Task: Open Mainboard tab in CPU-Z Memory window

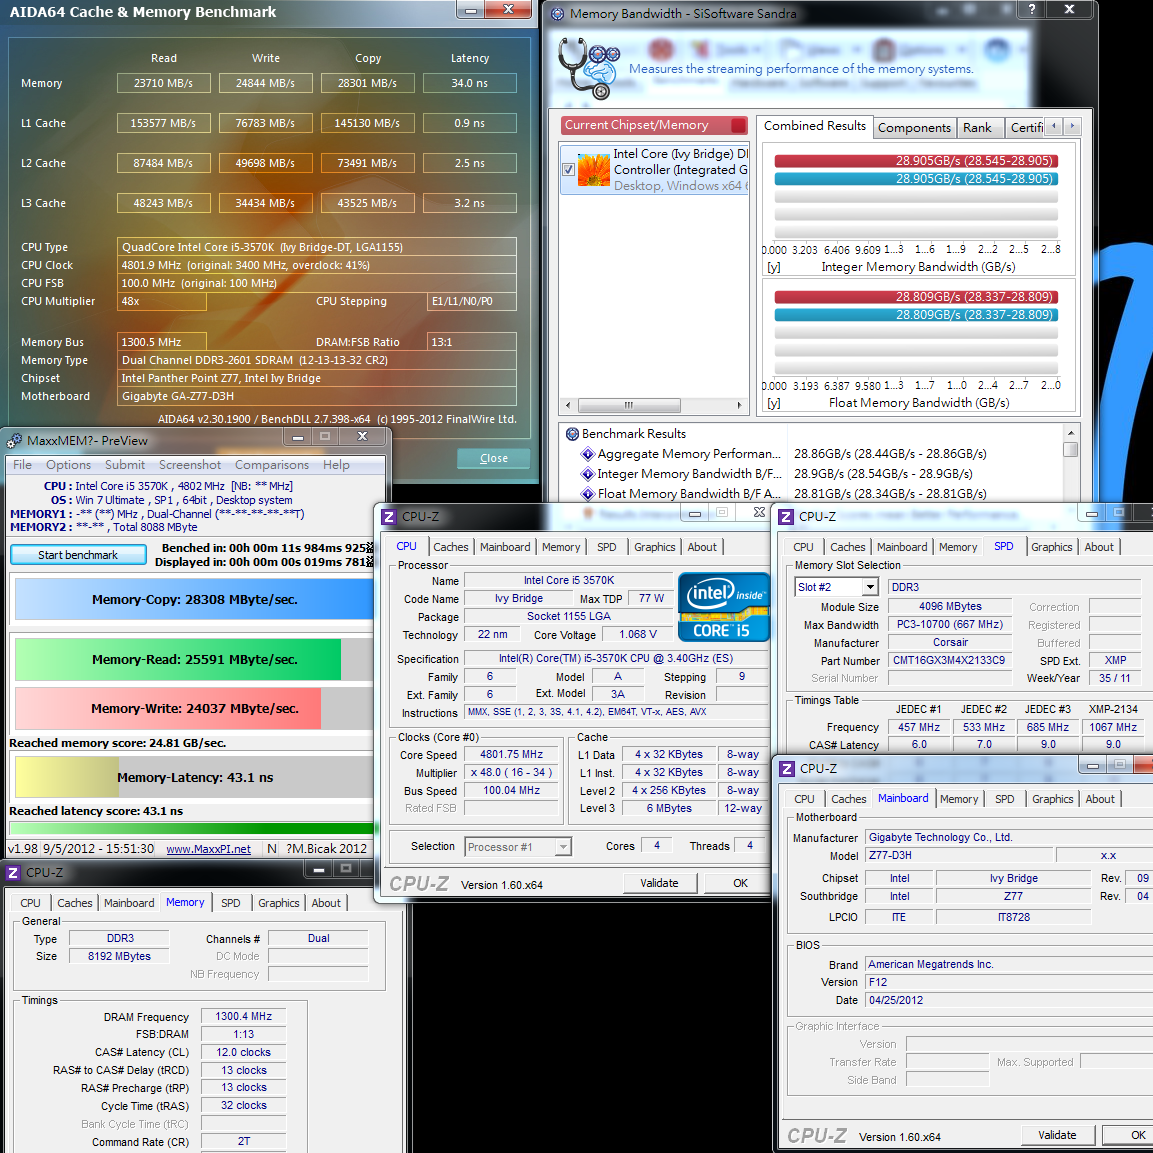Action: [129, 903]
